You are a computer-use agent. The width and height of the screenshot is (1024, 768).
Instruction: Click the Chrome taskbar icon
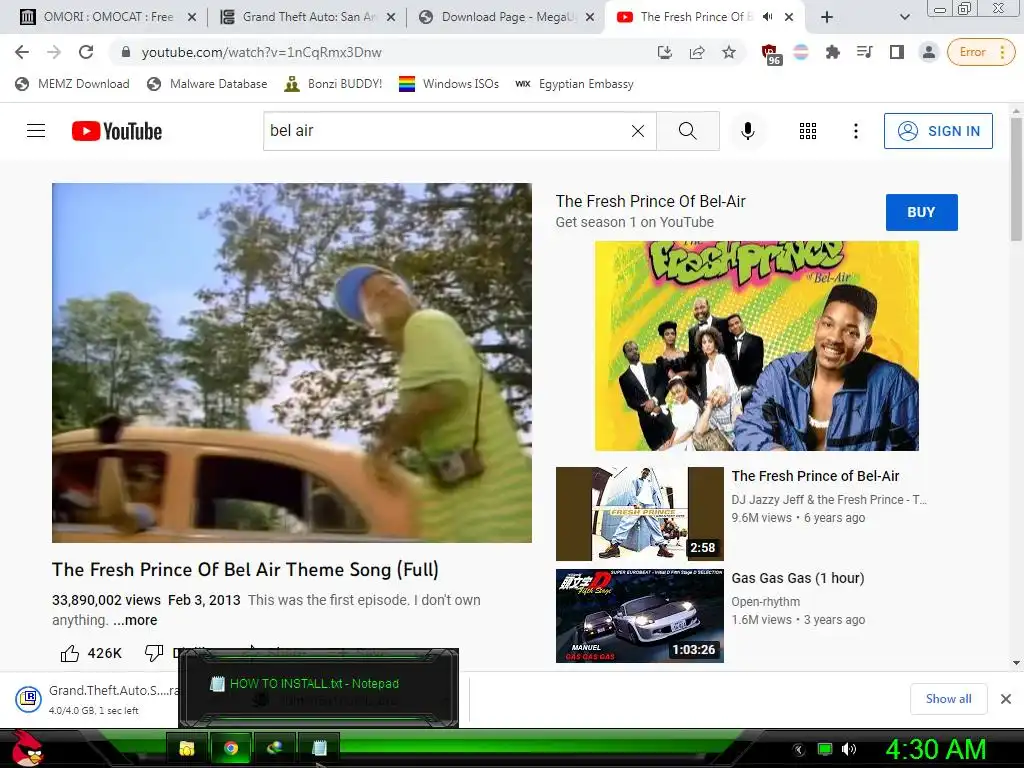click(231, 748)
